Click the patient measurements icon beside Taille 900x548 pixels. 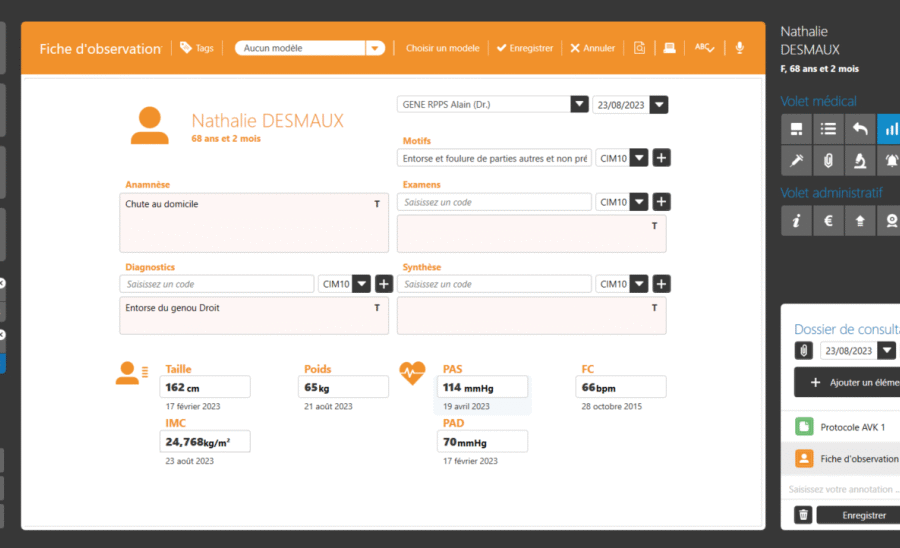click(132, 373)
